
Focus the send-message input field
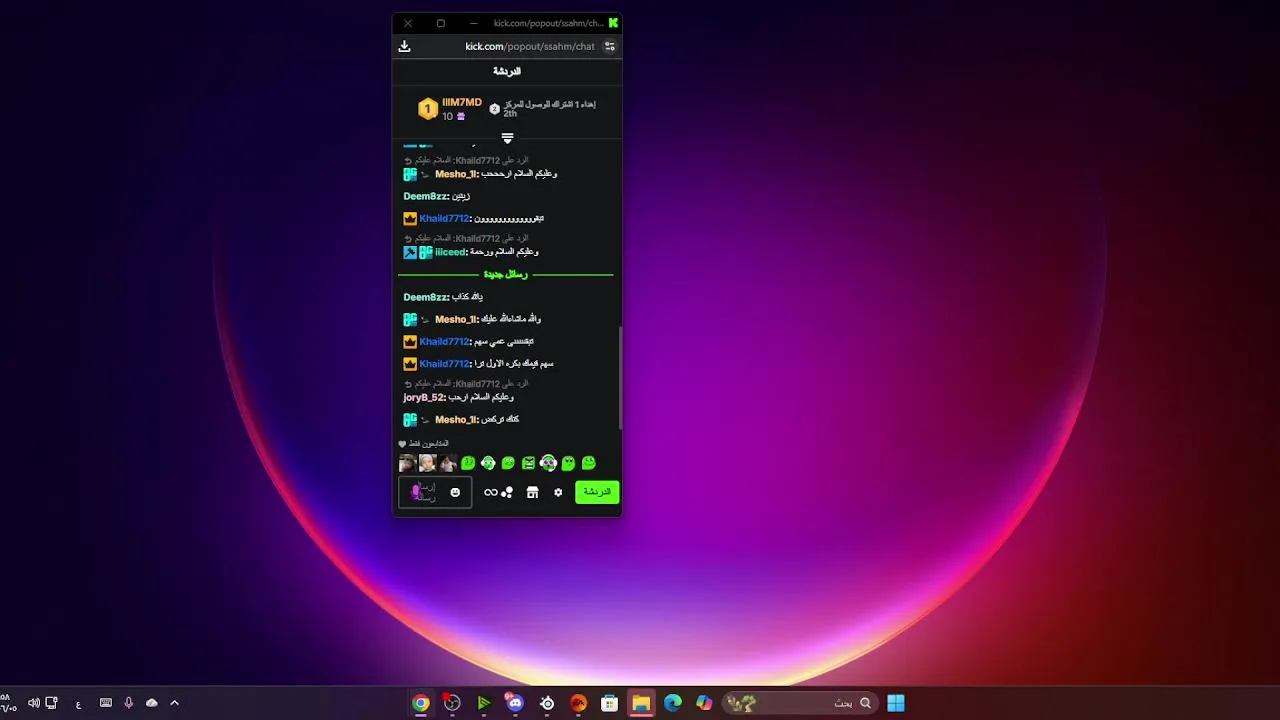(435, 492)
